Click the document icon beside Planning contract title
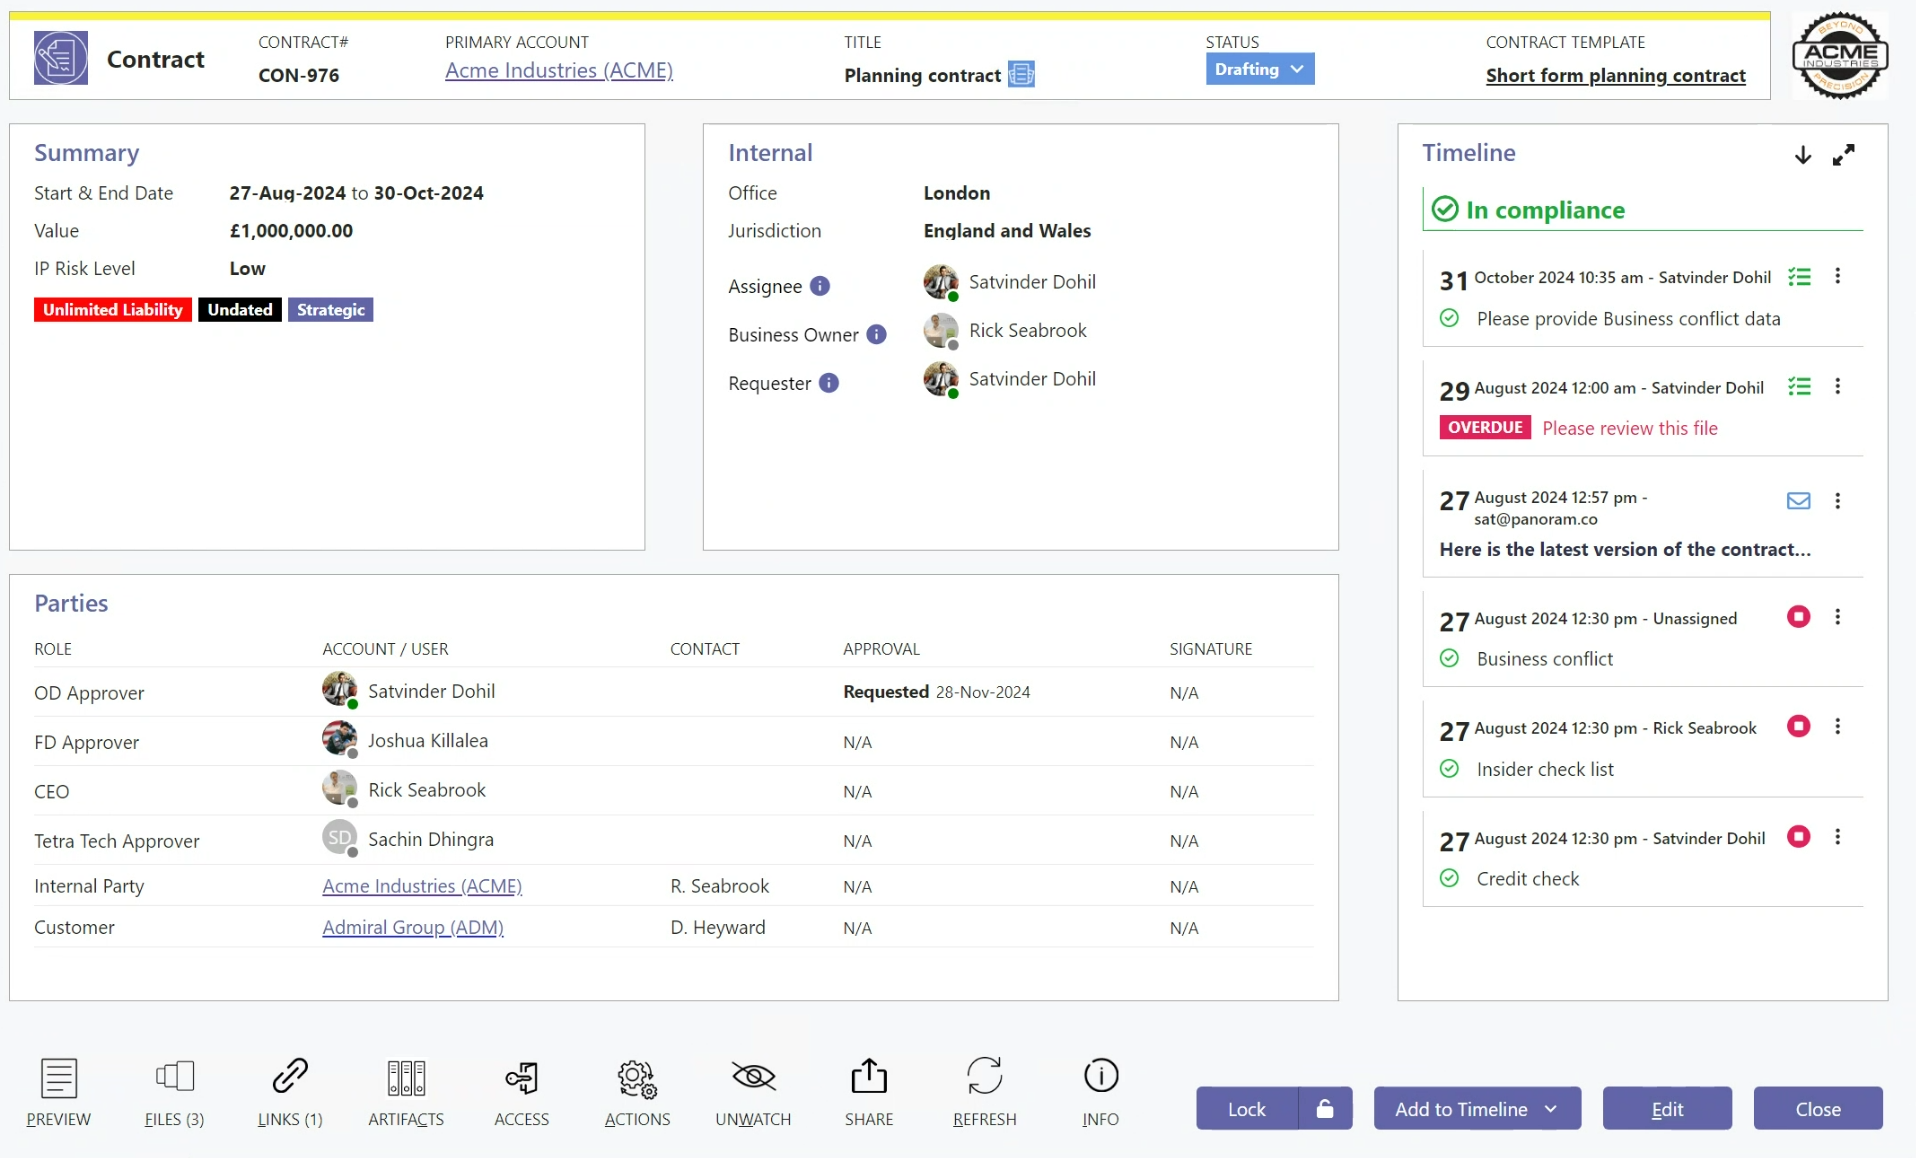Viewport: 1916px width, 1158px height. (x=1021, y=74)
